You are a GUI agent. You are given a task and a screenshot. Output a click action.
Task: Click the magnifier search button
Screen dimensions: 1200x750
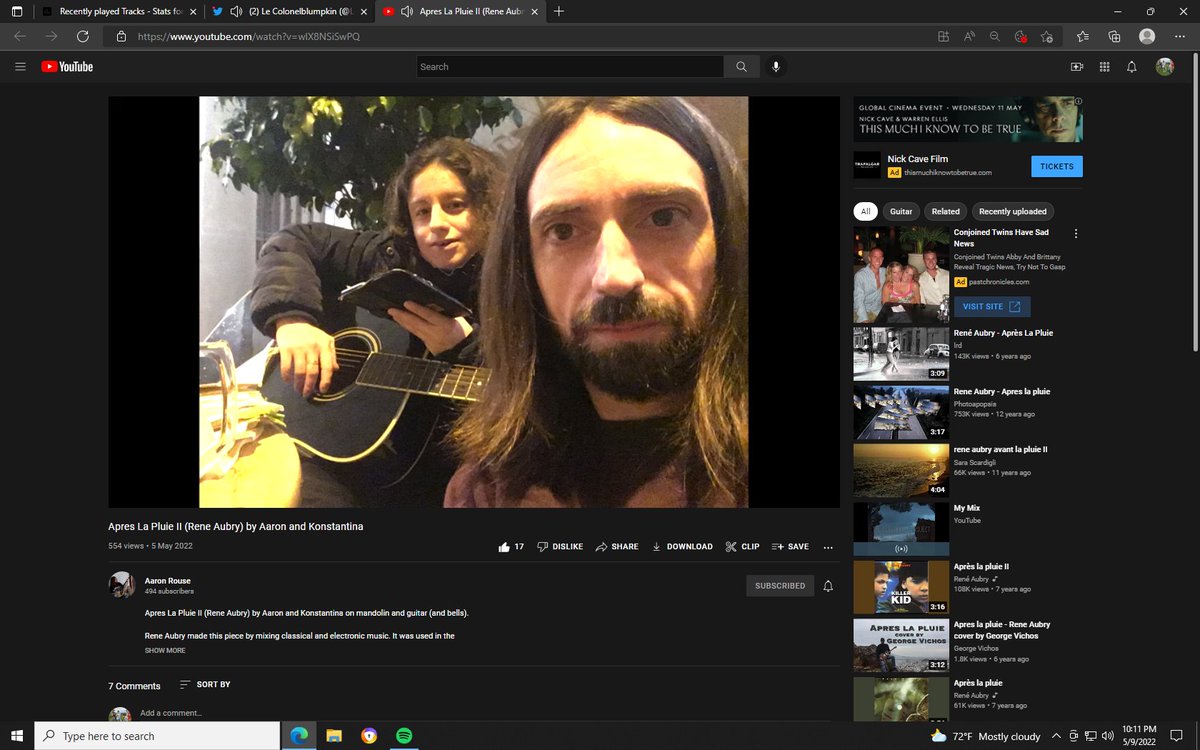[x=741, y=67]
